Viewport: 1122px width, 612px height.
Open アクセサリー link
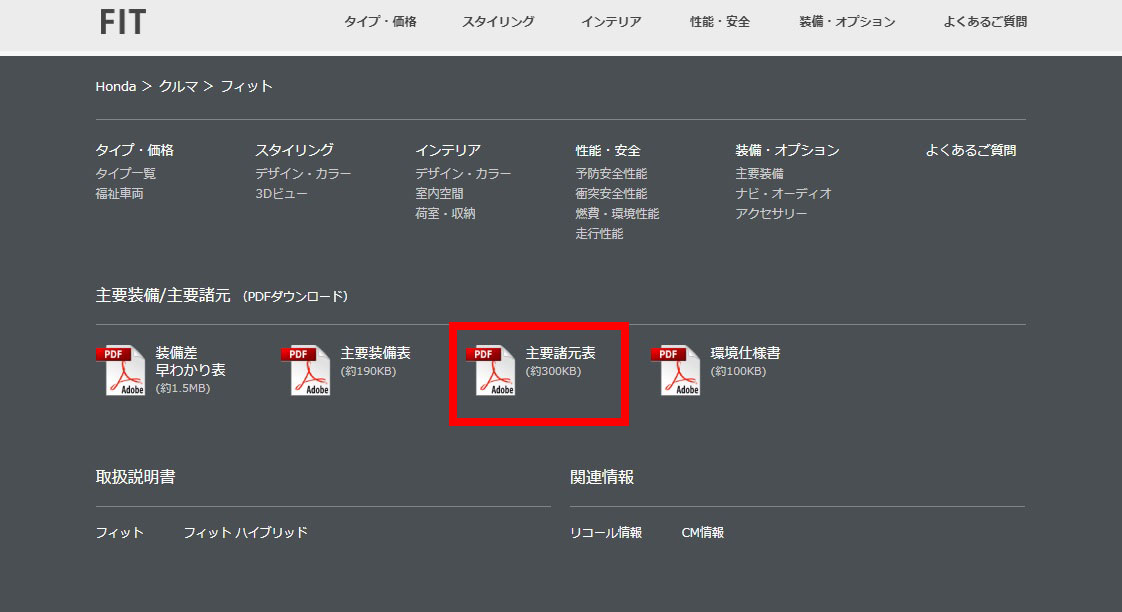pyautogui.click(x=771, y=214)
